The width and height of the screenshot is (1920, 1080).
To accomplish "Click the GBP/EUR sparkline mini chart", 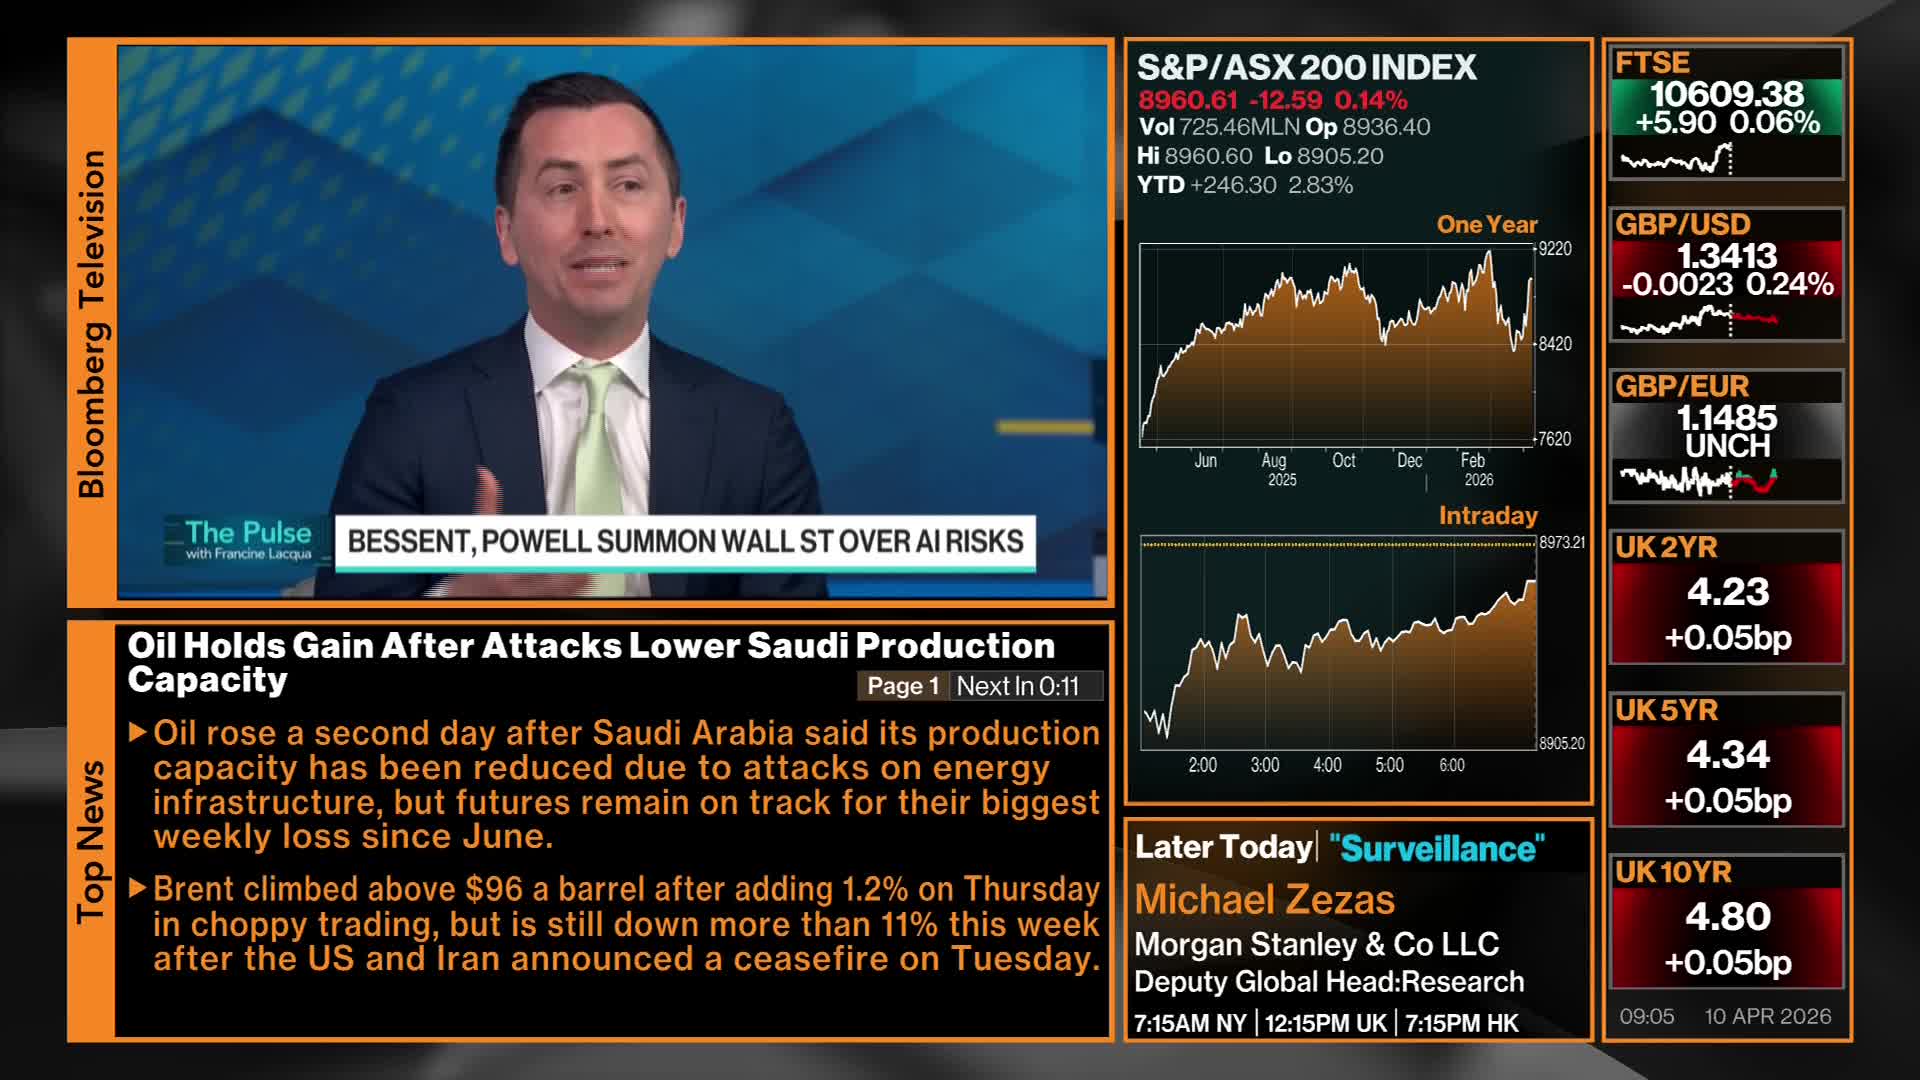I will tap(1697, 481).
